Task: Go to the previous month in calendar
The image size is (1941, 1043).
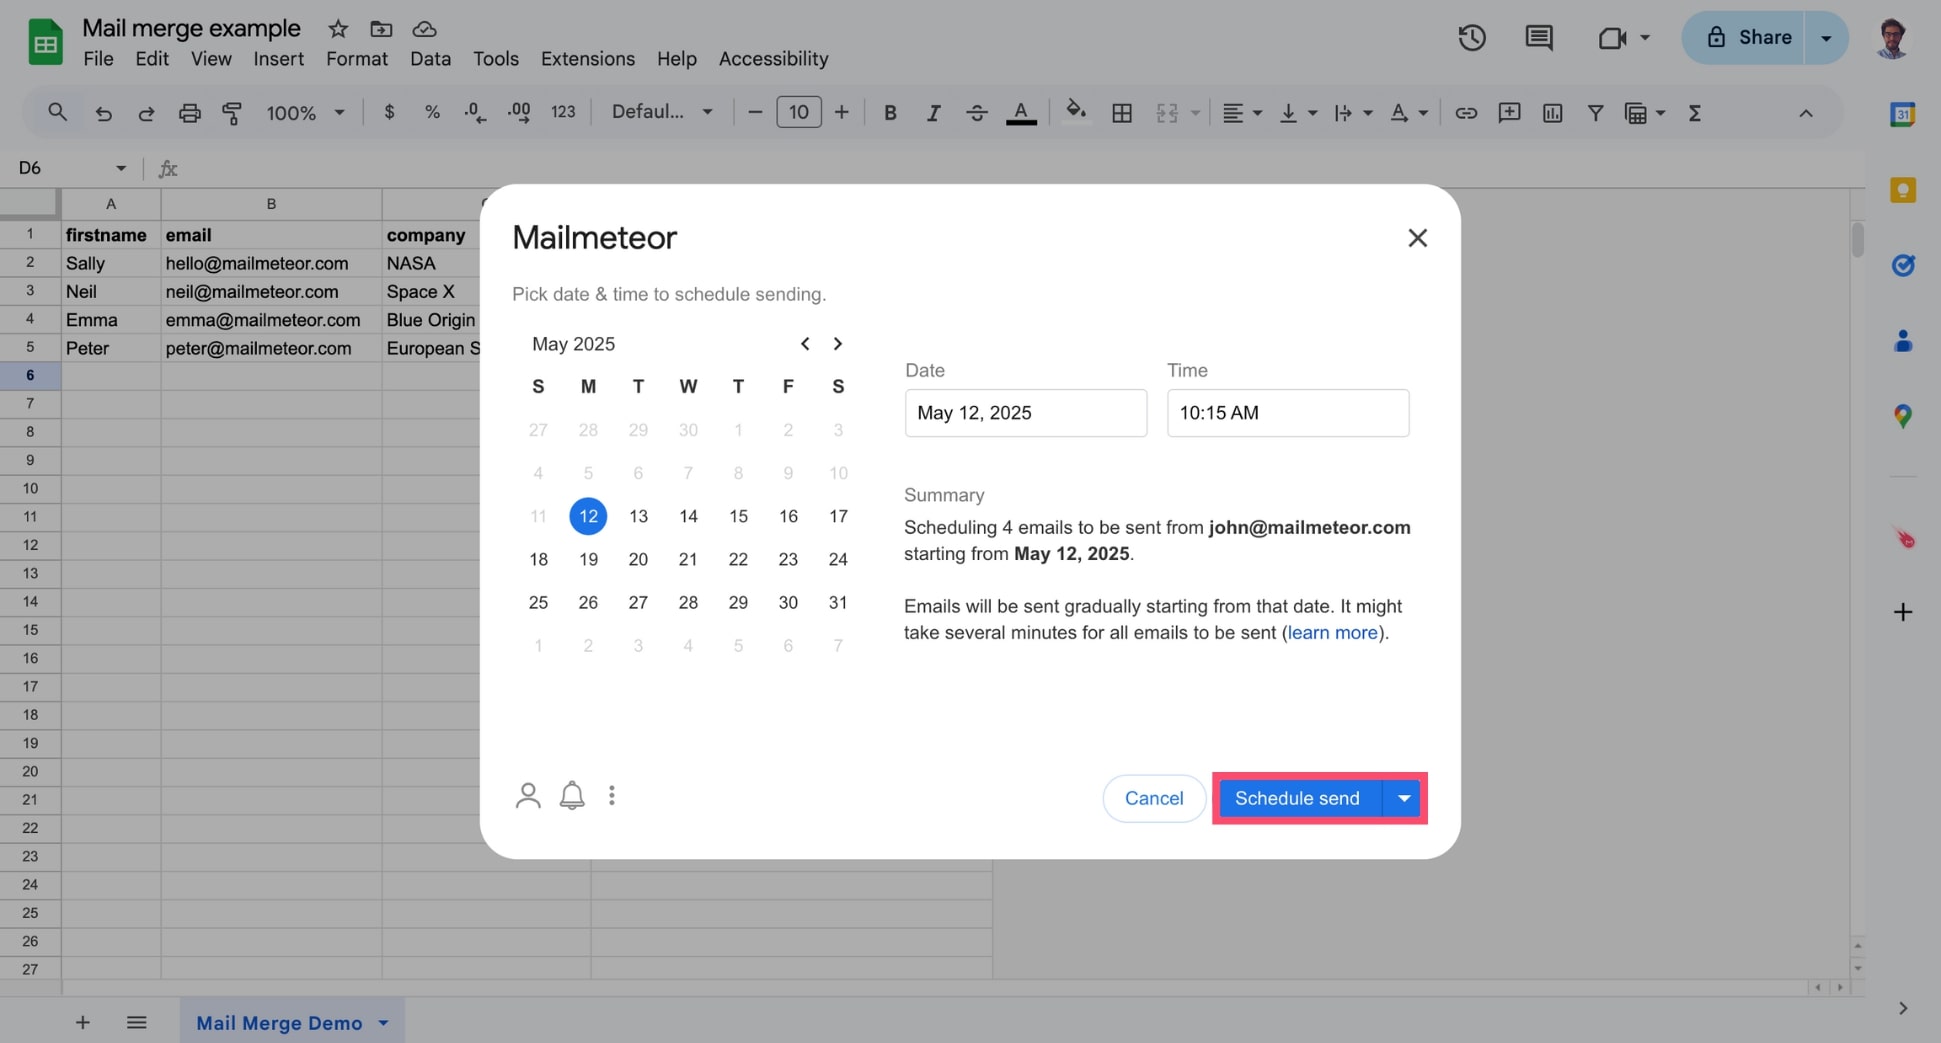Action: [804, 344]
